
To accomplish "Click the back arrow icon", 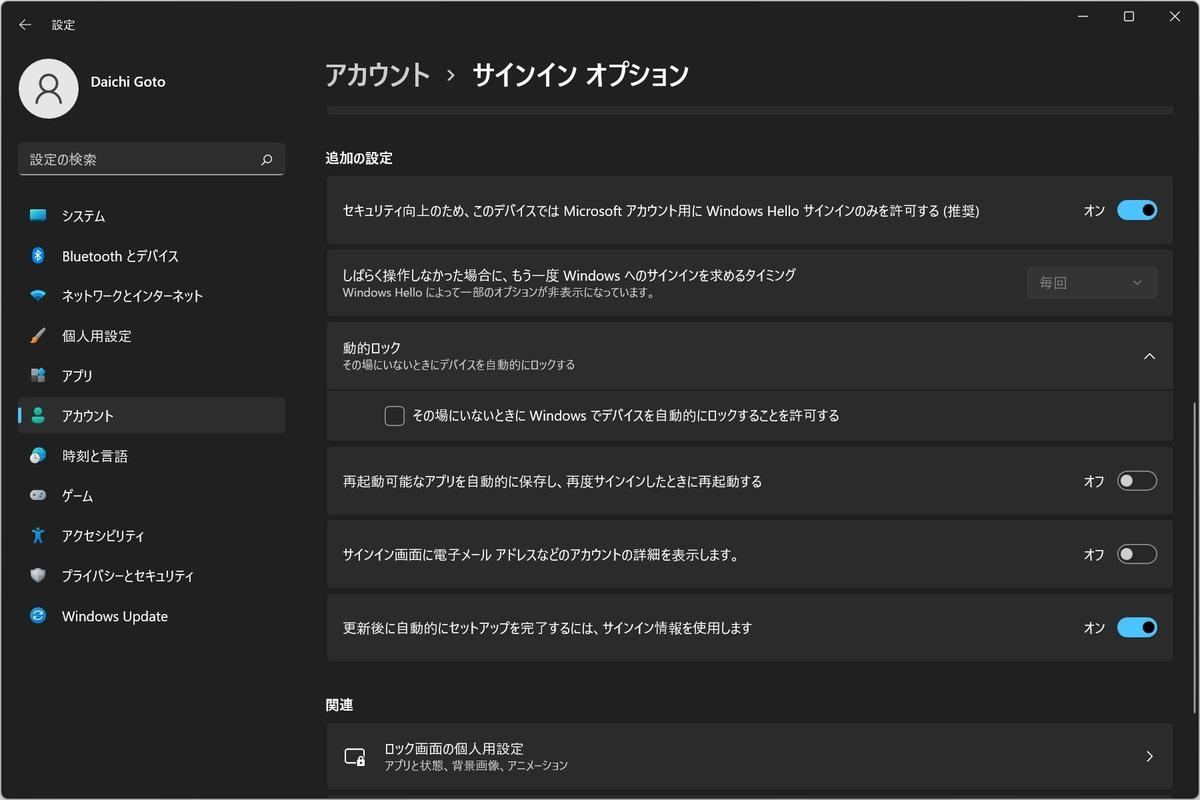I will [x=25, y=25].
